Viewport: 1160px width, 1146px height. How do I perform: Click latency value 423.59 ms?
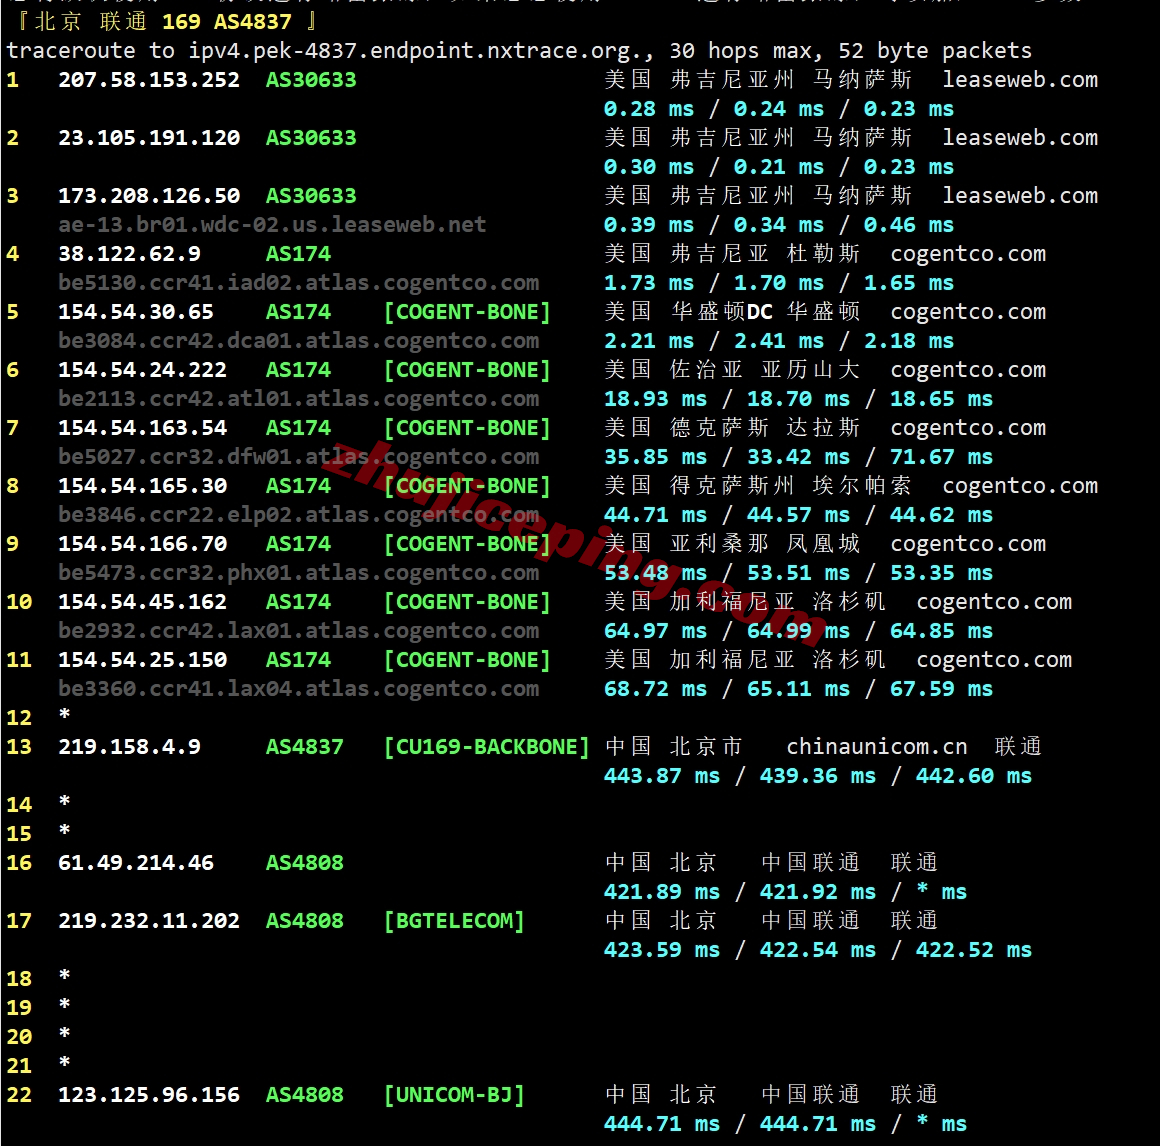point(661,950)
